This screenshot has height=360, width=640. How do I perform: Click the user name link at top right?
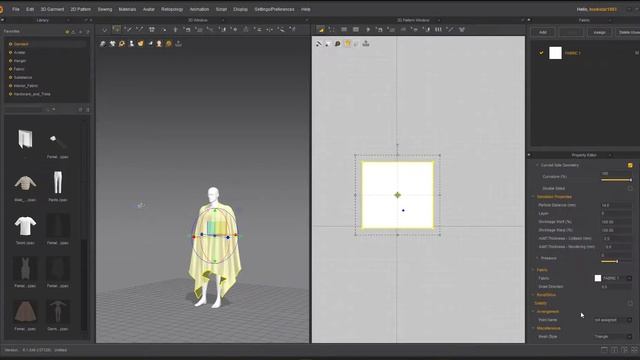point(602,9)
